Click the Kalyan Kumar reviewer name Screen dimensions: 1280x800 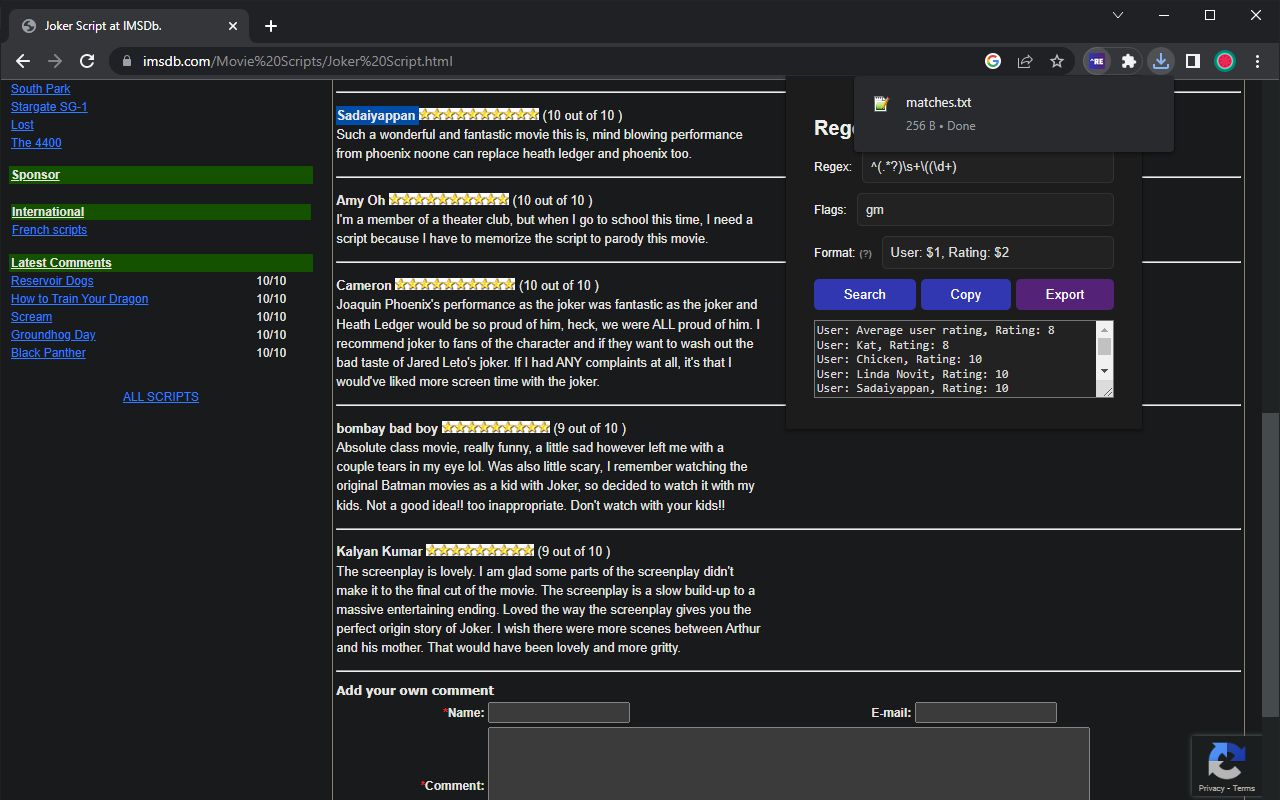379,551
